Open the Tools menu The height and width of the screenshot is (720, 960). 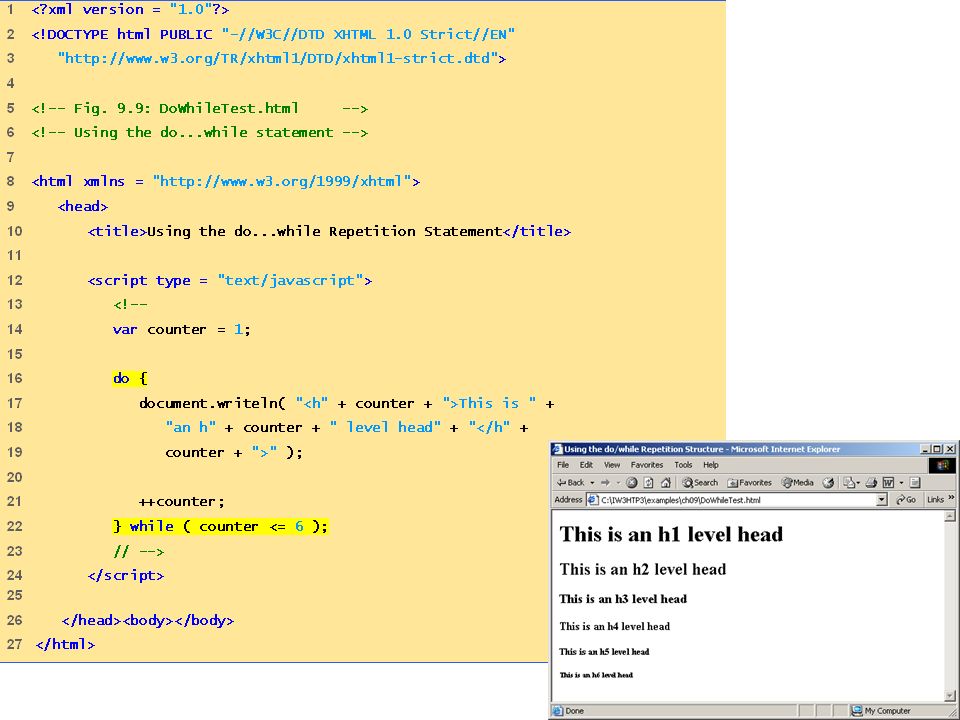[x=683, y=465]
